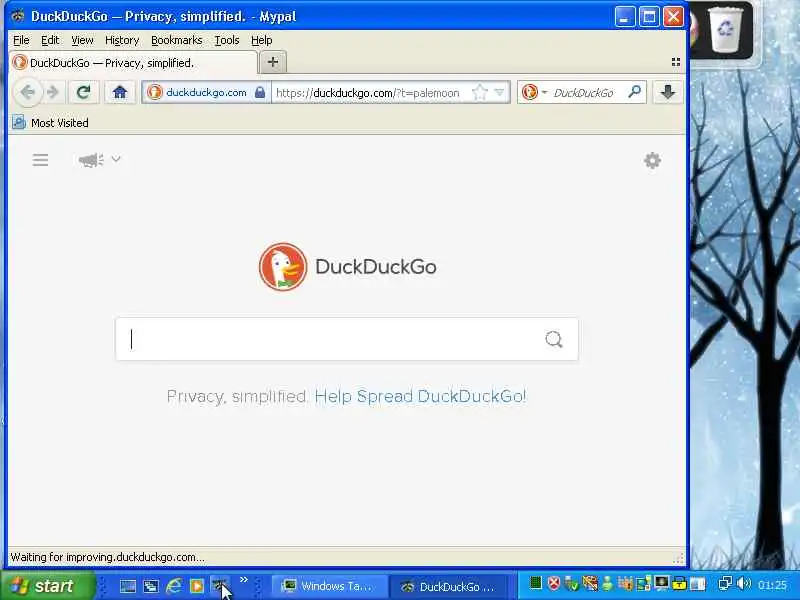Open the Recycle Bin on desktop
The image size is (800, 600).
(725, 29)
